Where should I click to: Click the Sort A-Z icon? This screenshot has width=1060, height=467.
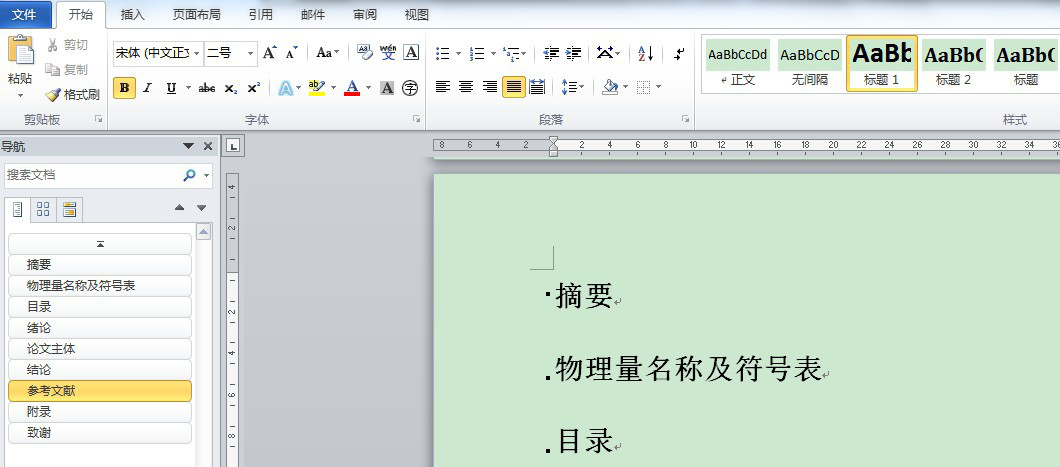click(x=645, y=53)
